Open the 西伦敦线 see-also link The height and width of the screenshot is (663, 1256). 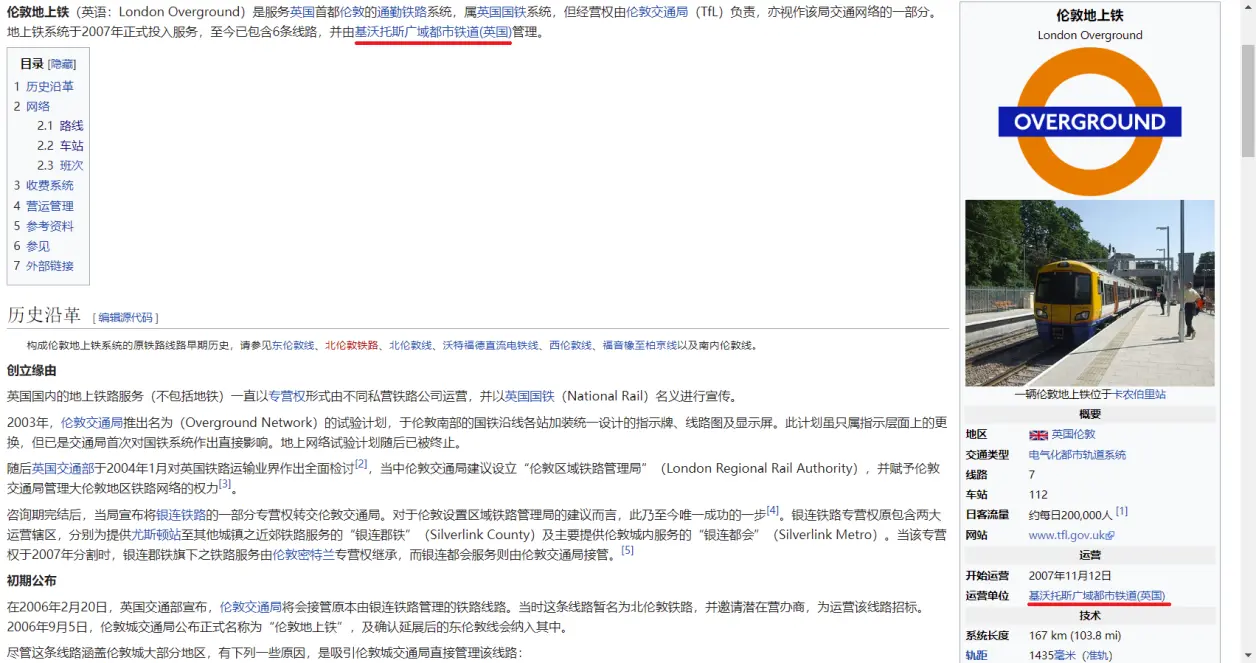[570, 345]
